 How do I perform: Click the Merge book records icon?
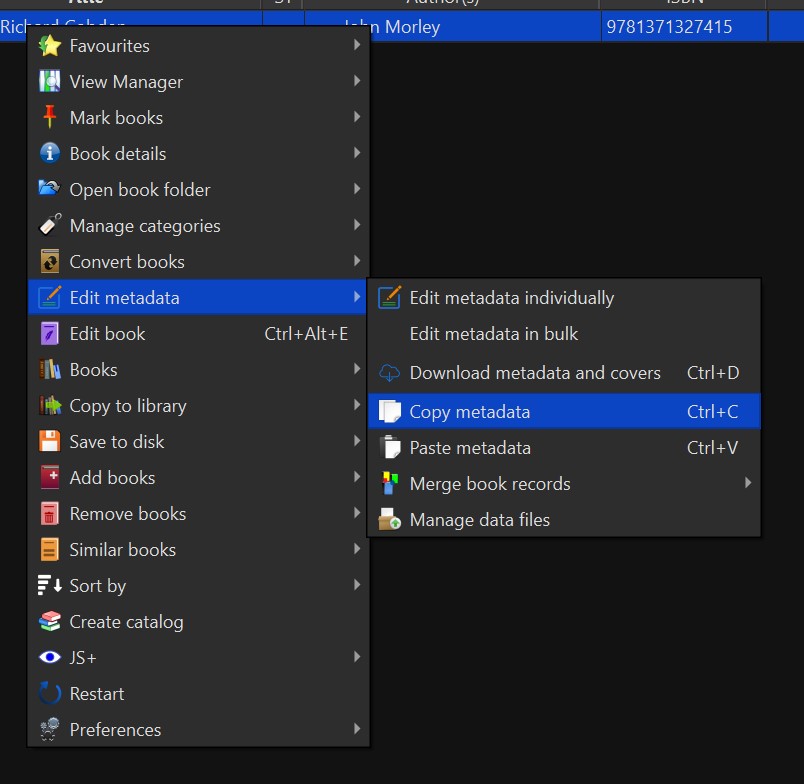(x=389, y=484)
